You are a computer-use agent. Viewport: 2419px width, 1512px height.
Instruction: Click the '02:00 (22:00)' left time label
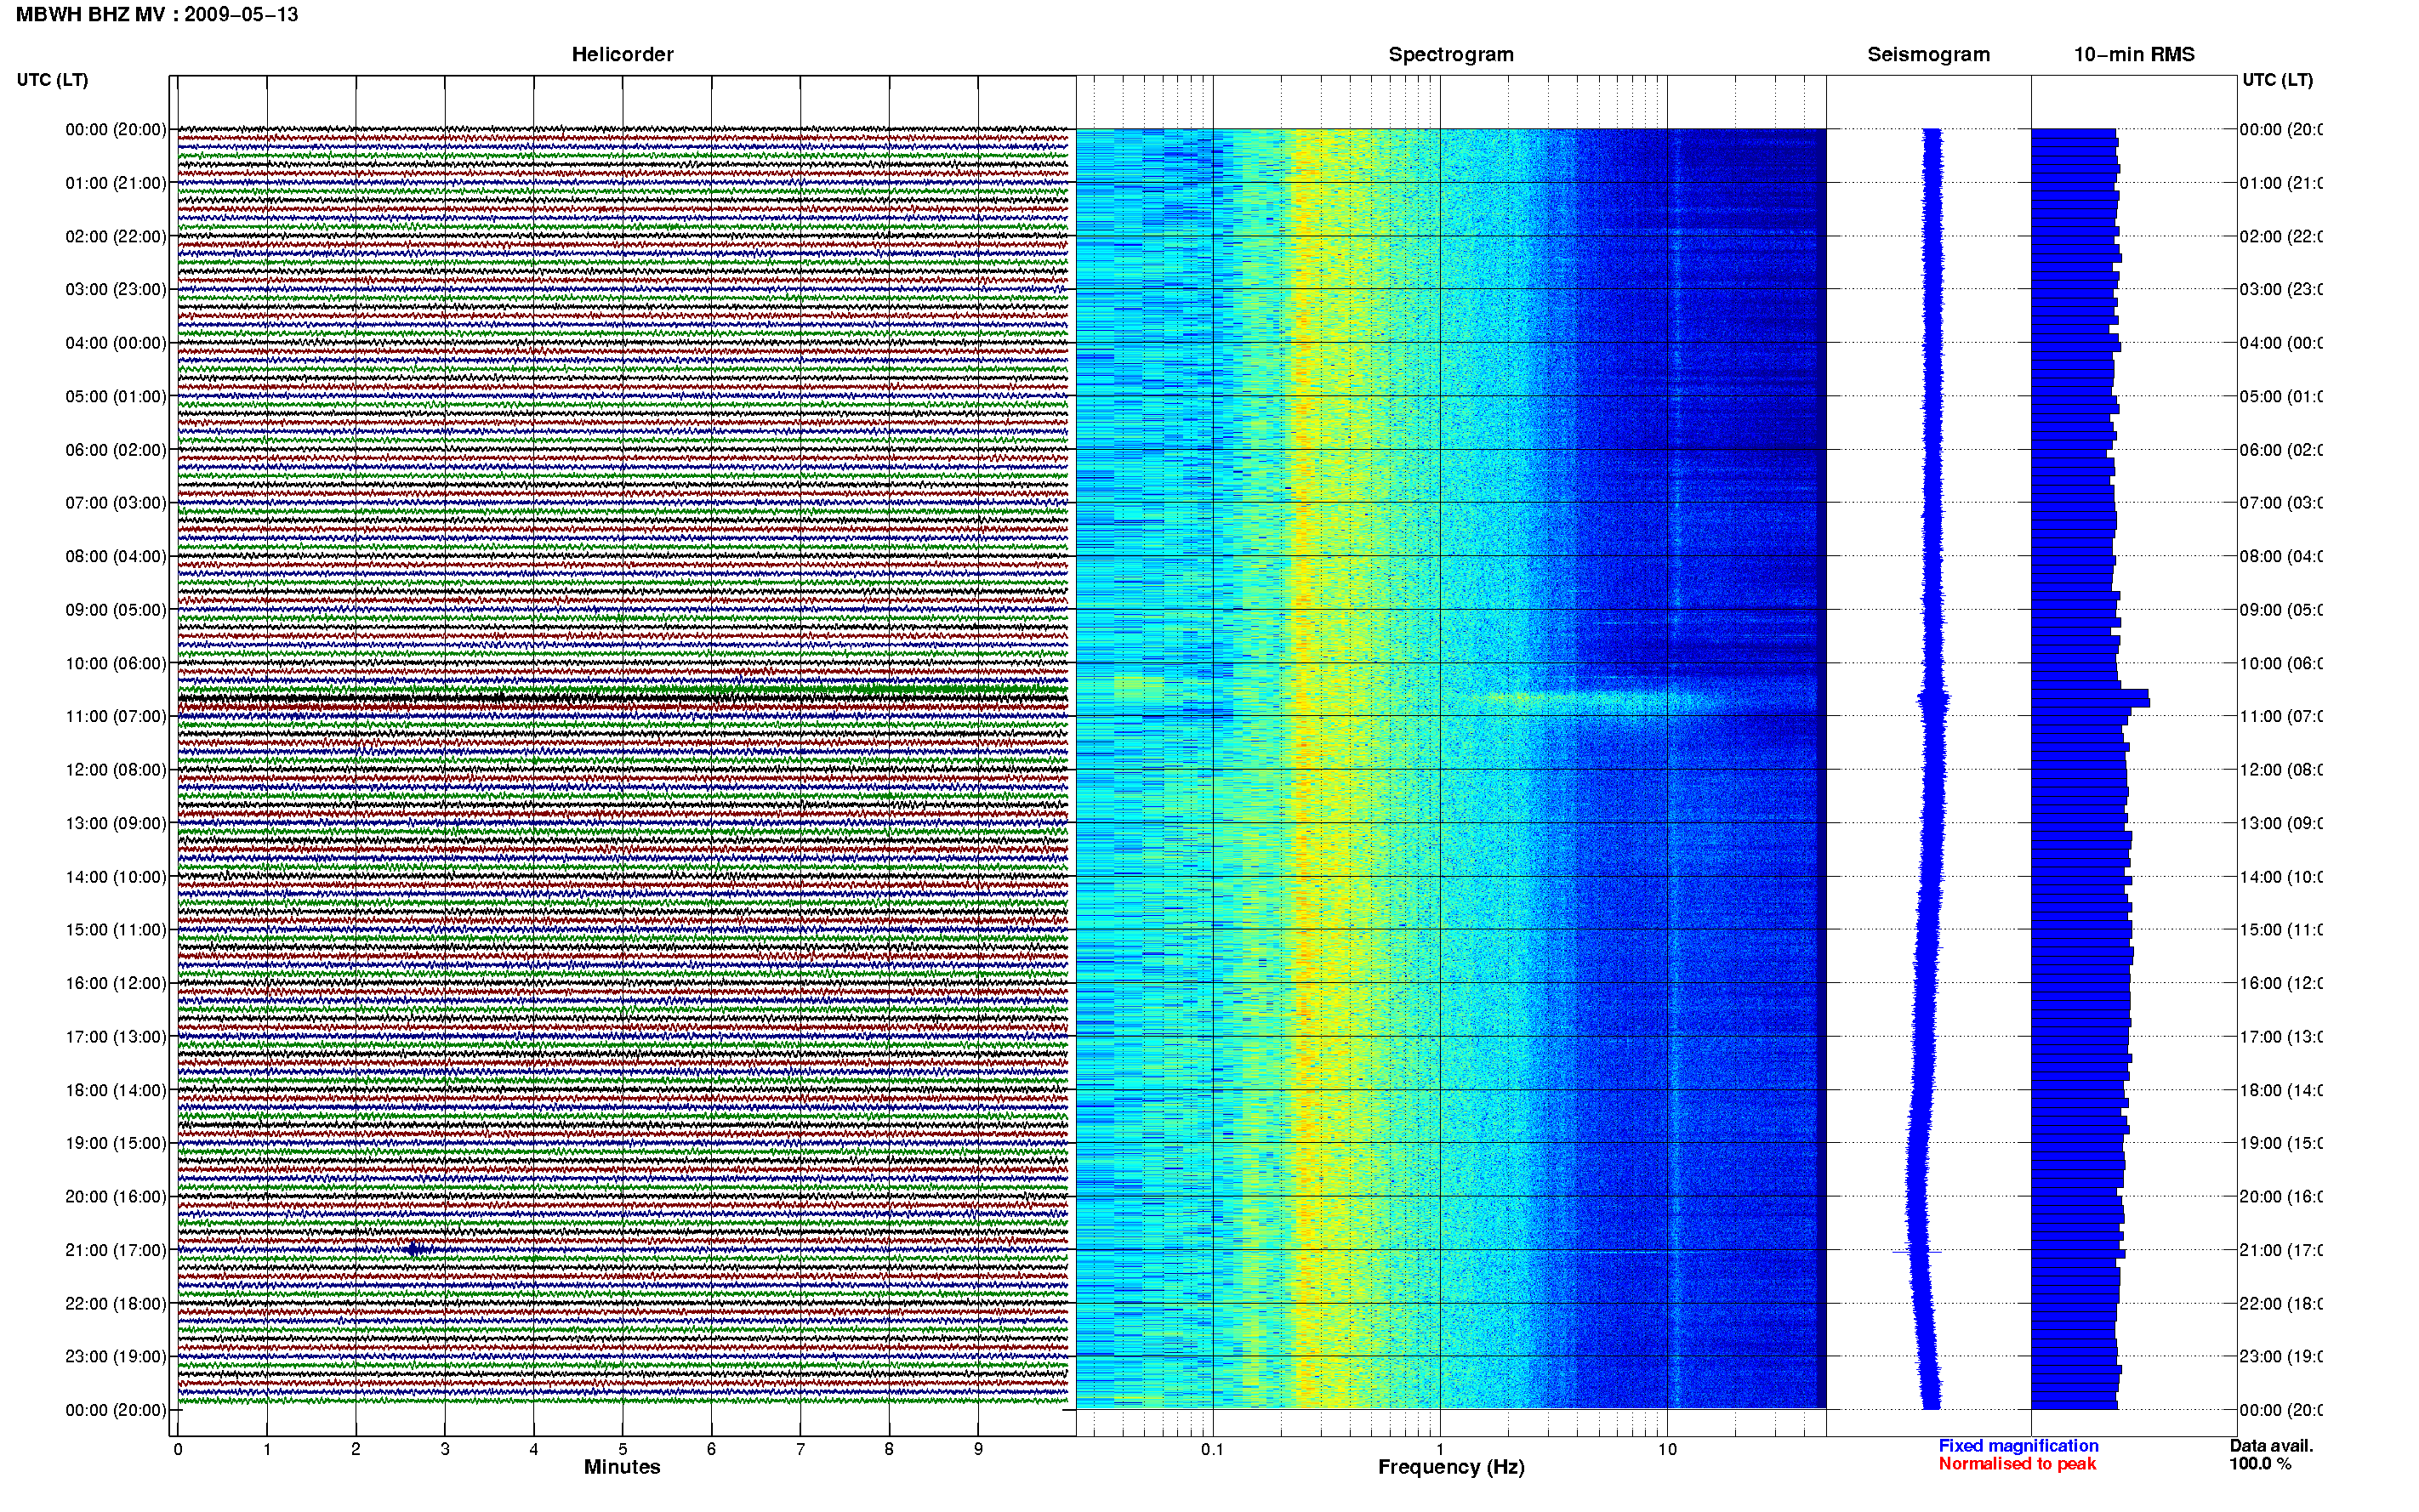116,236
